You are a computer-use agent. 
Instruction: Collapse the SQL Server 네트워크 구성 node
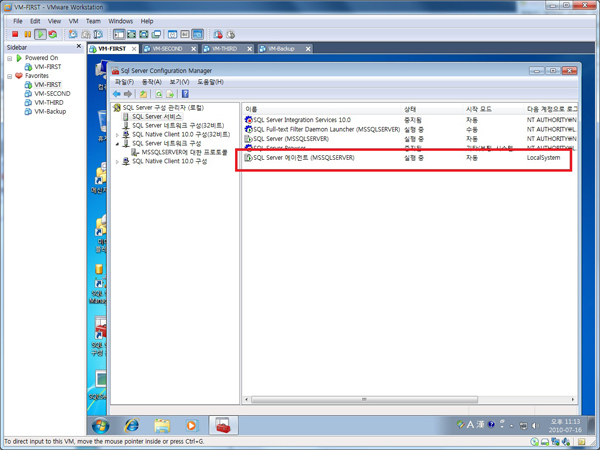coord(117,144)
